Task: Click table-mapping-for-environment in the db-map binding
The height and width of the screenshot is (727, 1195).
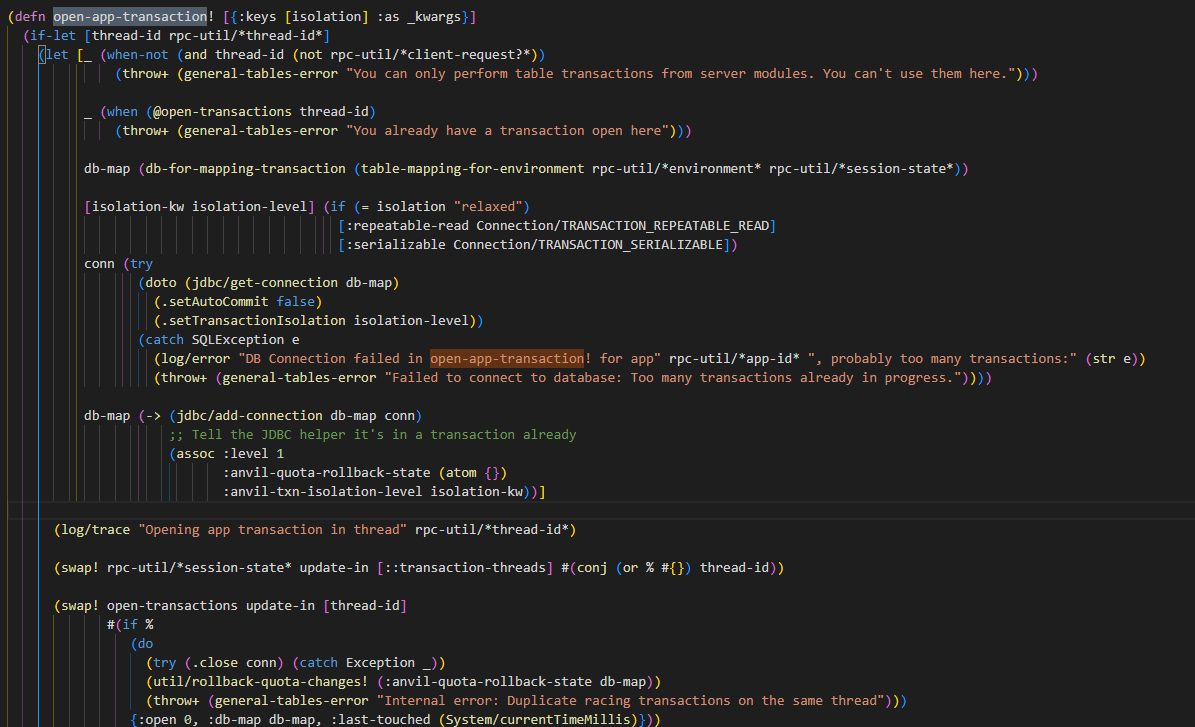Action: tap(473, 168)
